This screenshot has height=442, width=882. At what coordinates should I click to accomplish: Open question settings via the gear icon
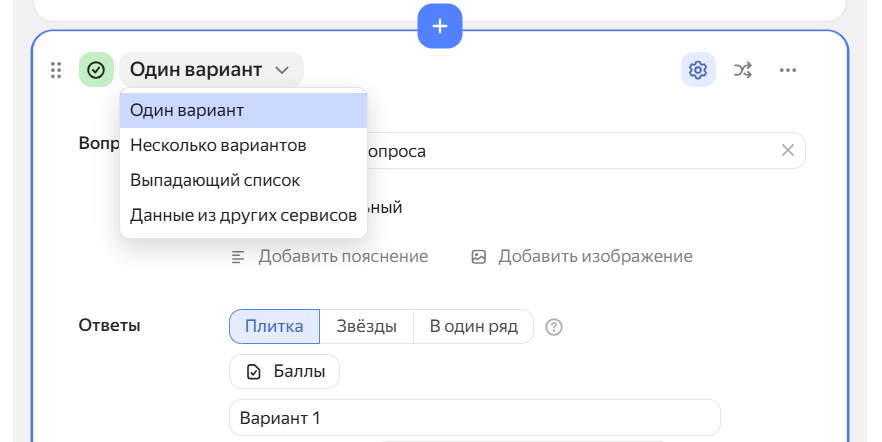point(698,70)
